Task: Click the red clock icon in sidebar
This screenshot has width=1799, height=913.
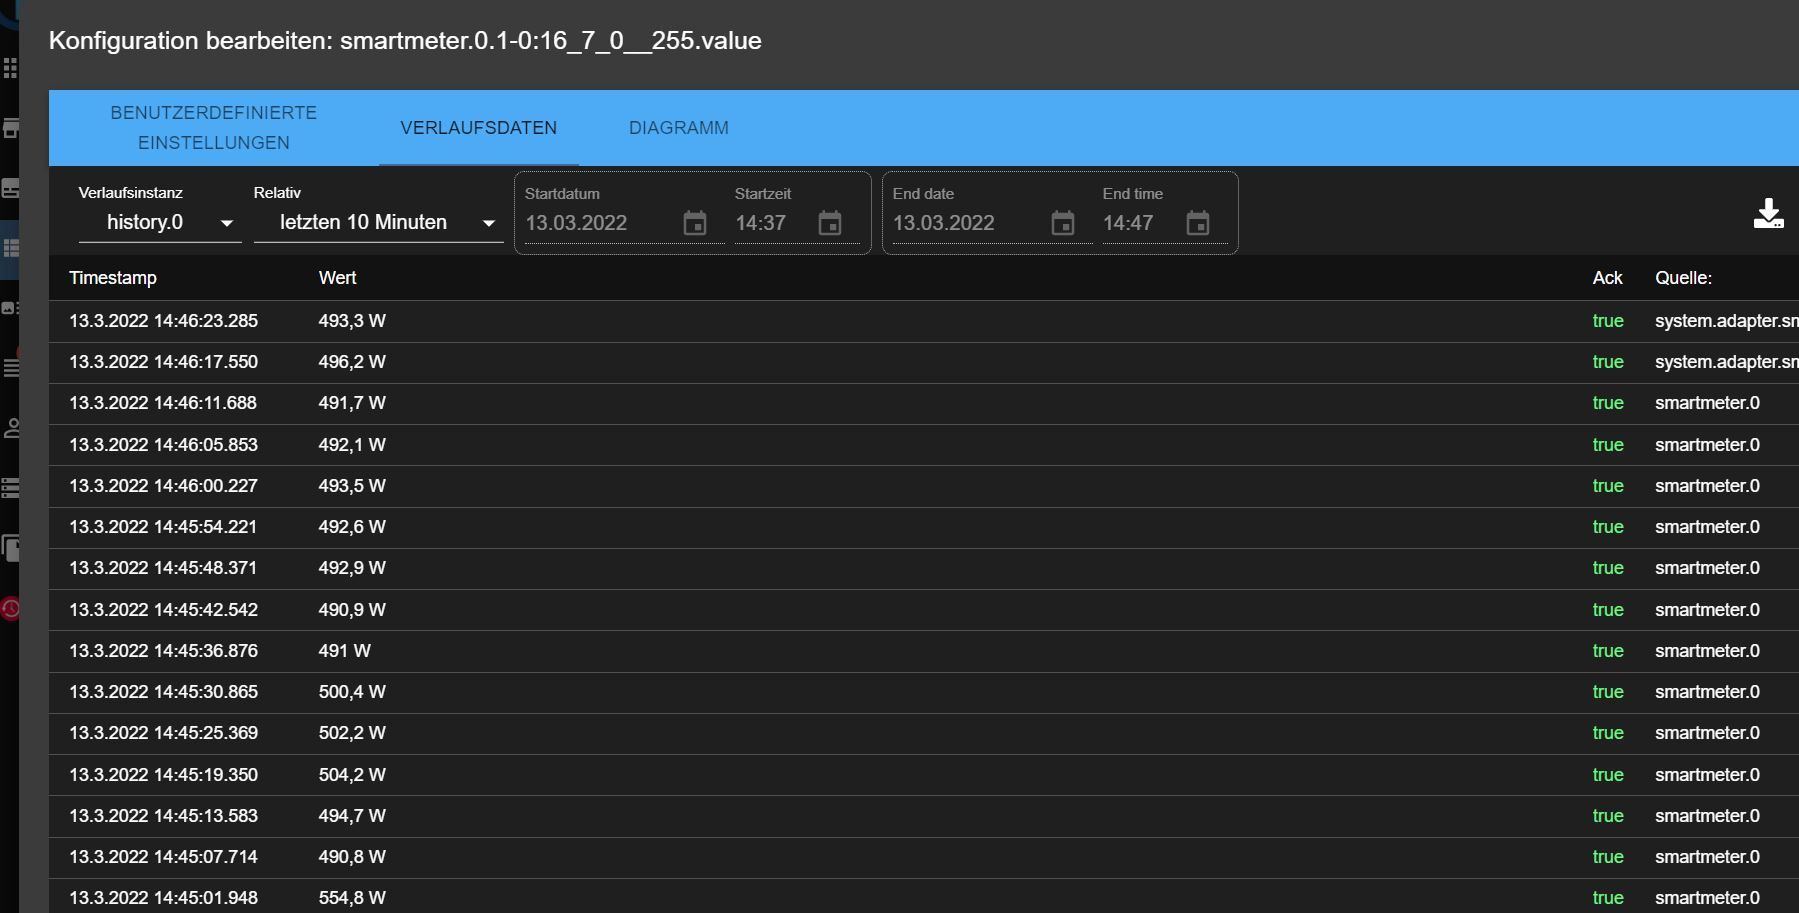Action: [x=10, y=608]
